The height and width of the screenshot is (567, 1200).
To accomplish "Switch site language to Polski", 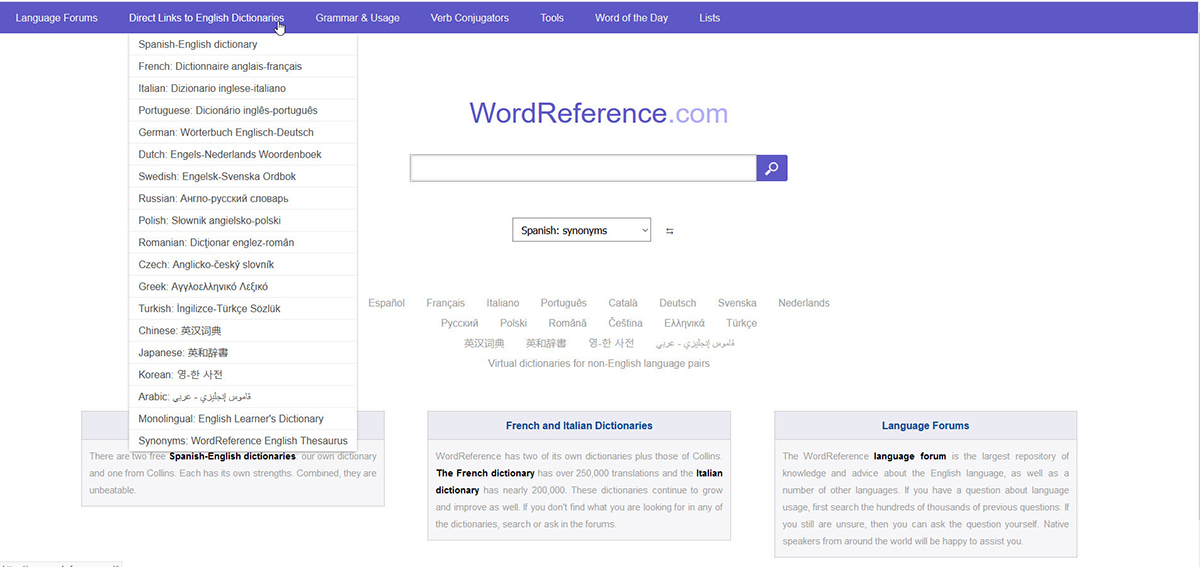I will pos(513,323).
